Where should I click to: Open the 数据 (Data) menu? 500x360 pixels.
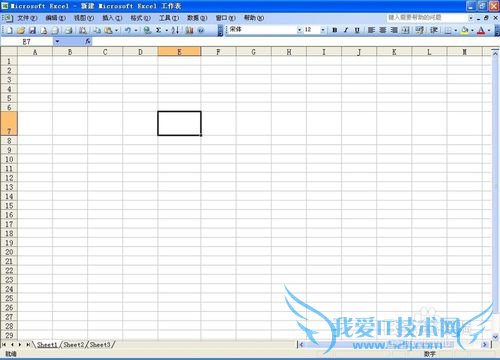click(197, 18)
